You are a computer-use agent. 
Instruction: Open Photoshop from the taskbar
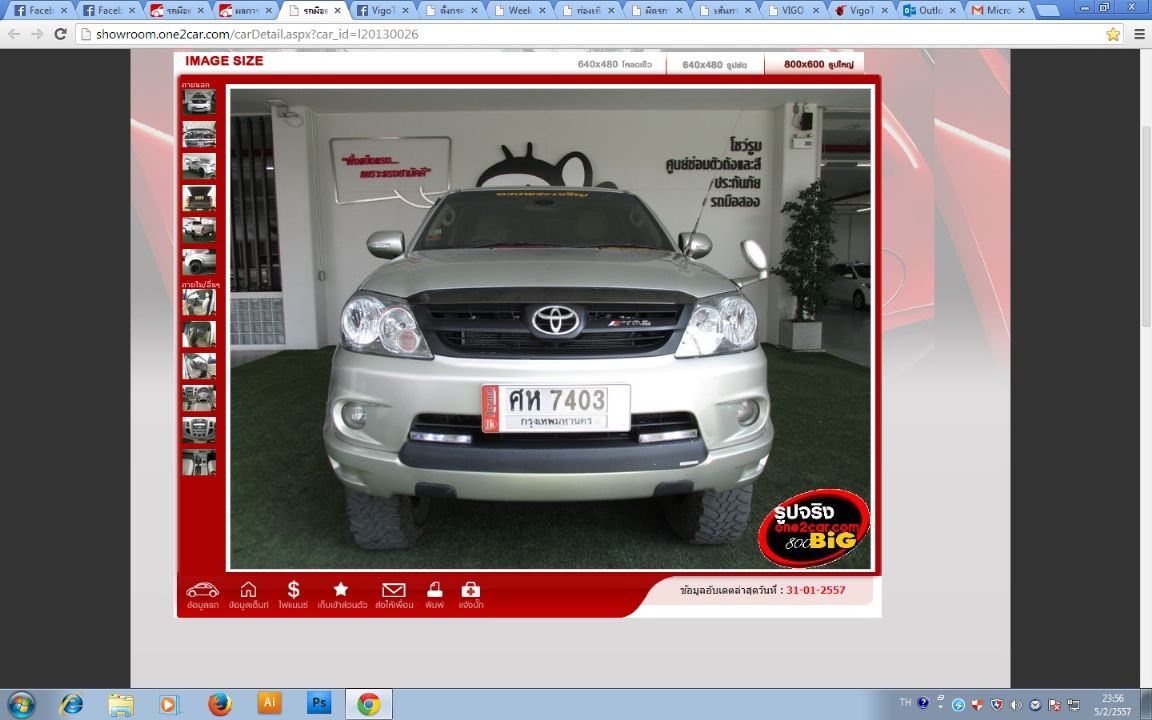[x=319, y=704]
